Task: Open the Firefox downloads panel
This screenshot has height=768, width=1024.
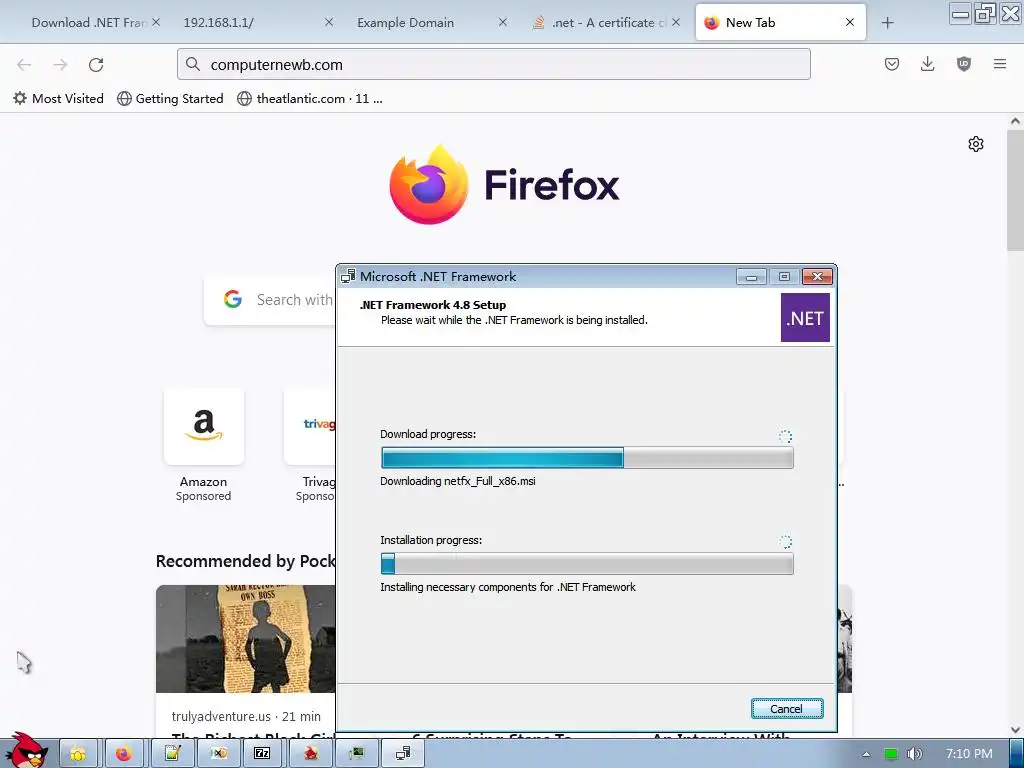Action: coord(927,64)
